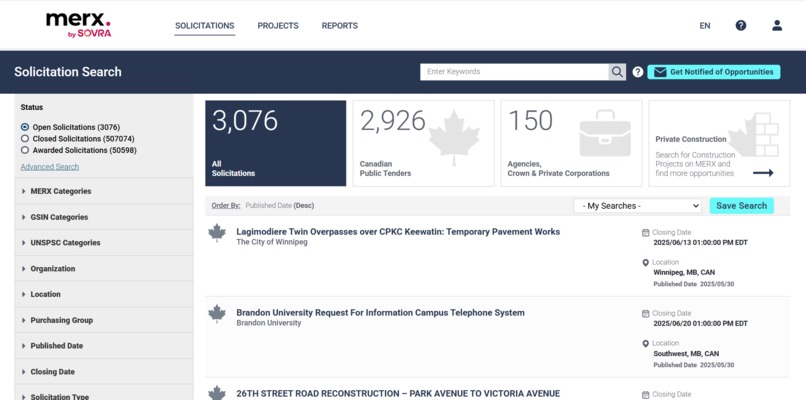Screen dimensions: 806x400
Task: Select Agencies, Crown & Private Corporations tile
Action: [572, 143]
